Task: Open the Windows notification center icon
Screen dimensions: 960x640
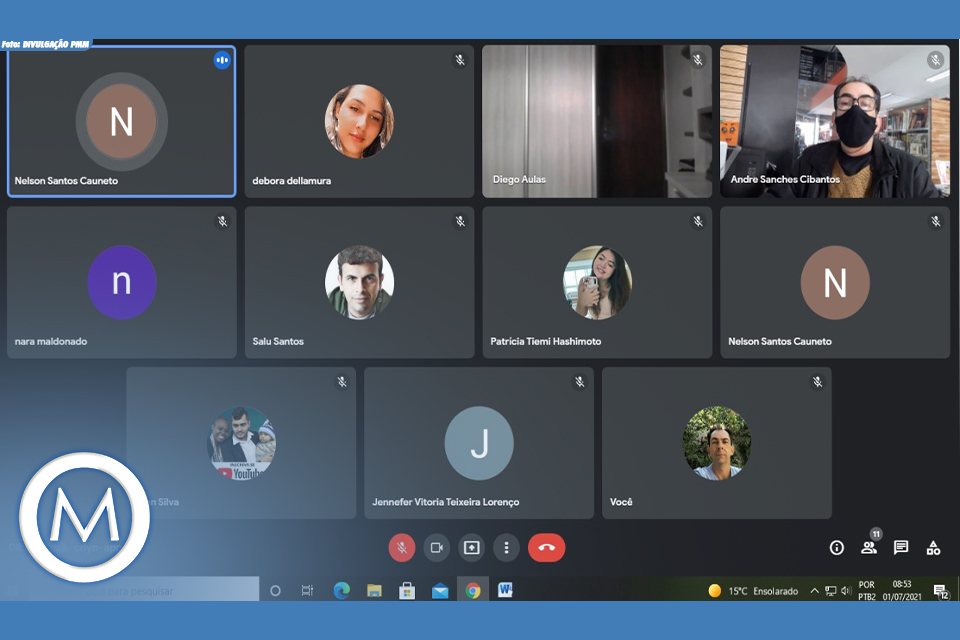Action: pos(940,591)
